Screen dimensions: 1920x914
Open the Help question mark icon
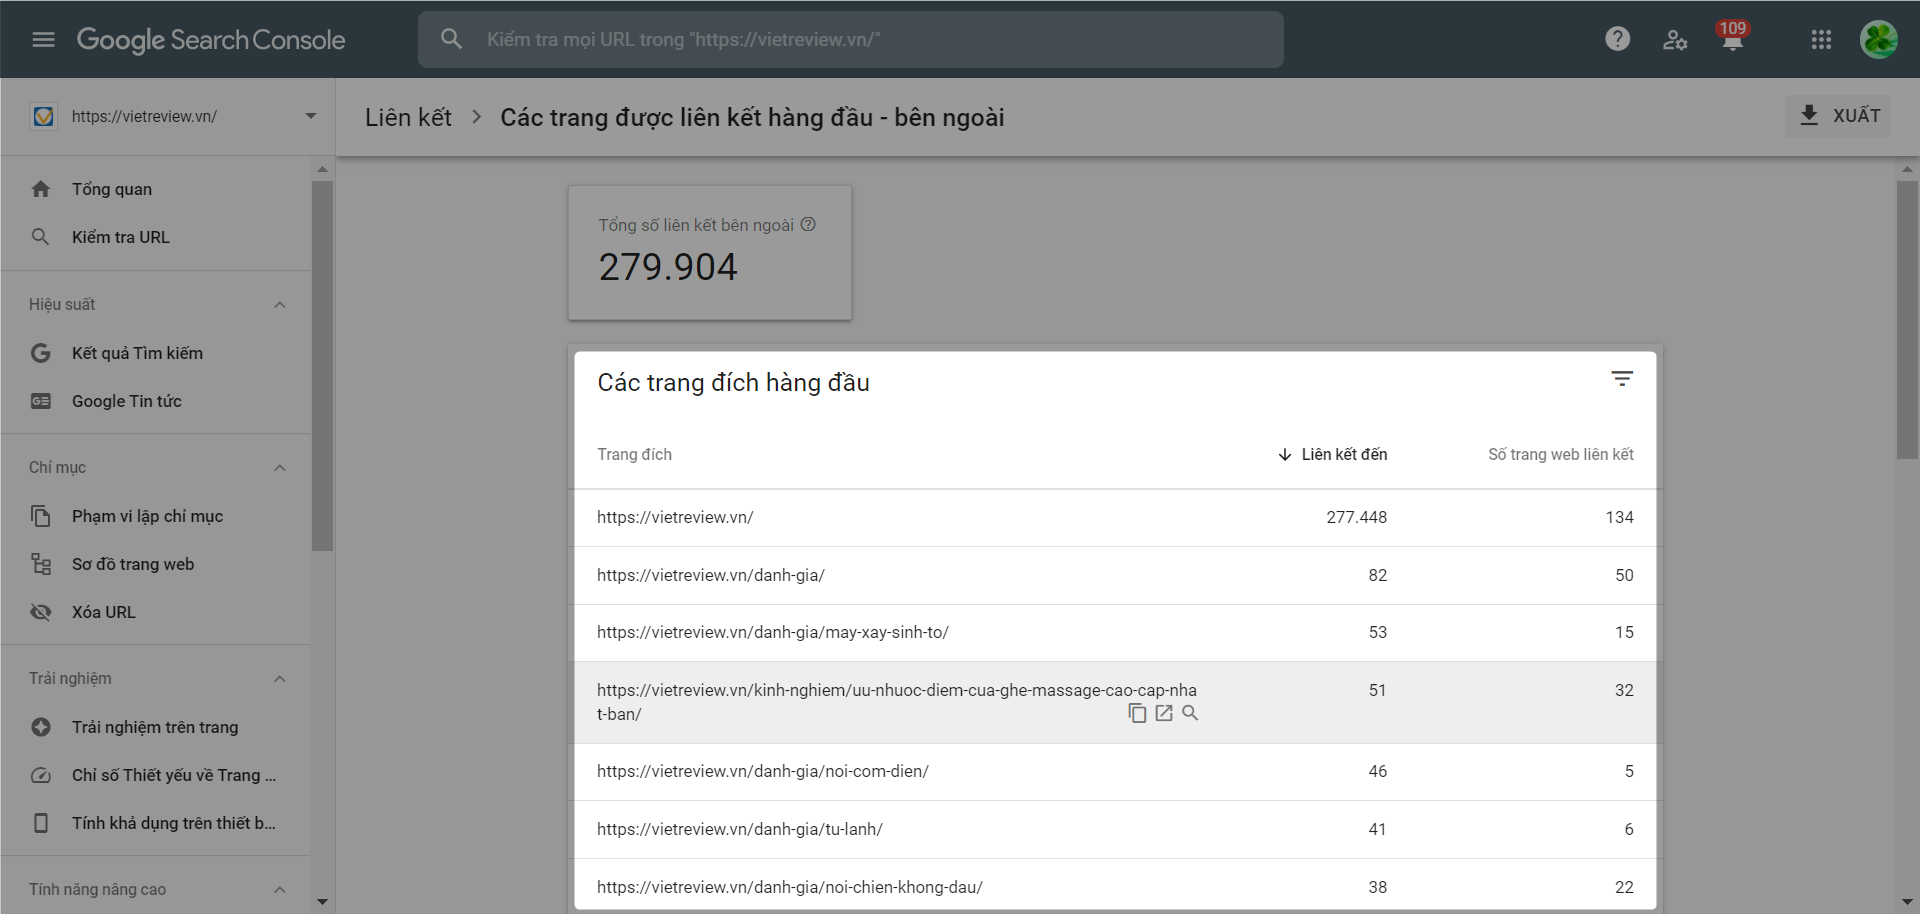[1617, 39]
